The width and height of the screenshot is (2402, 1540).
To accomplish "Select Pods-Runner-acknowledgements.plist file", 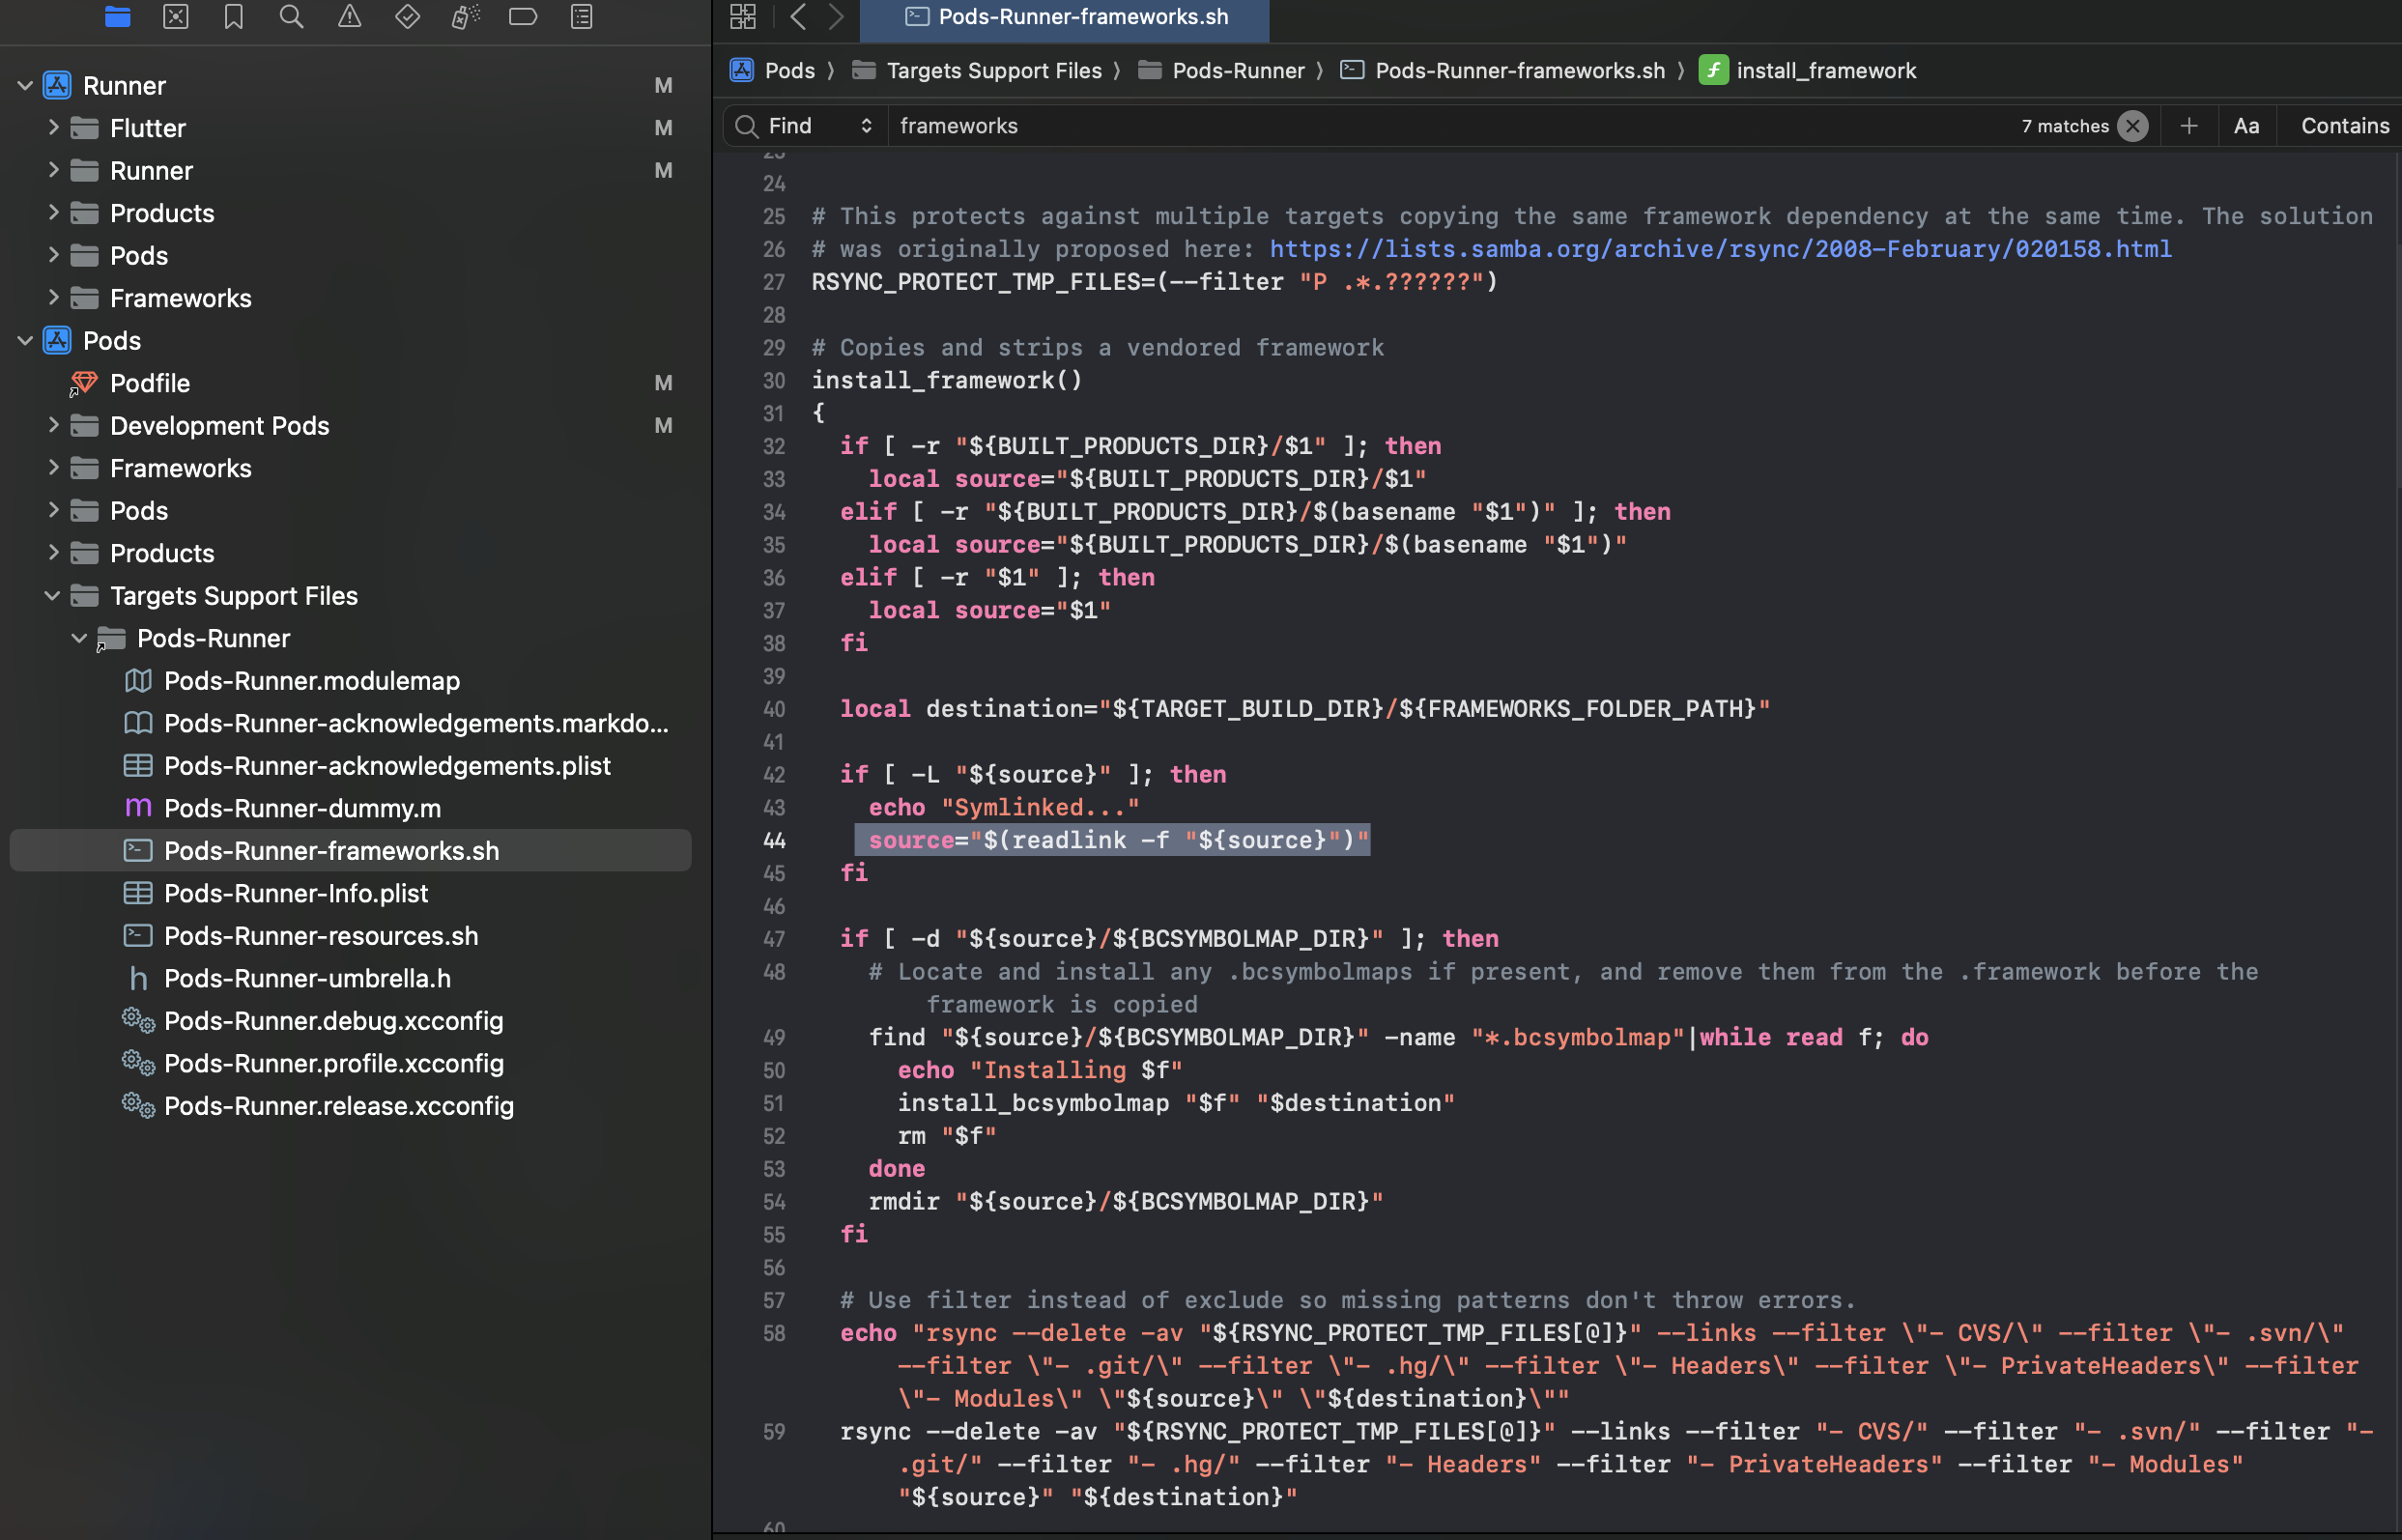I will [x=387, y=766].
